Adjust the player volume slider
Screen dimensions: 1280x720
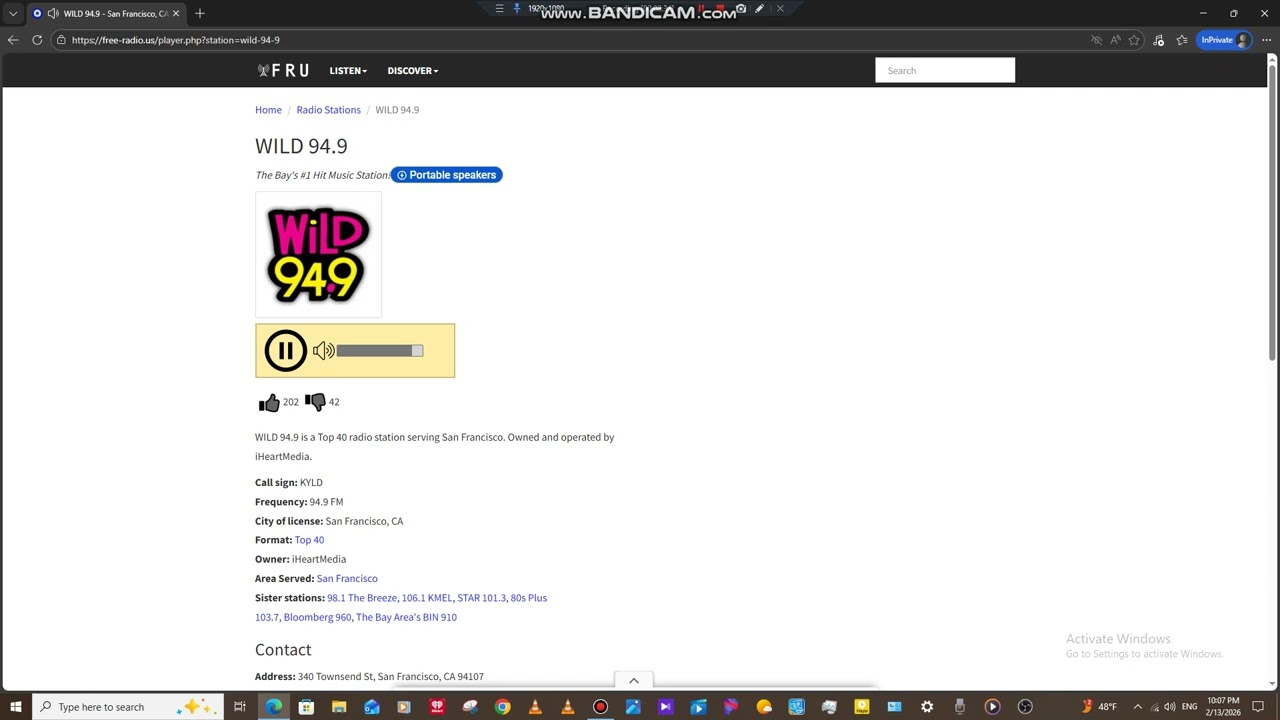point(380,351)
